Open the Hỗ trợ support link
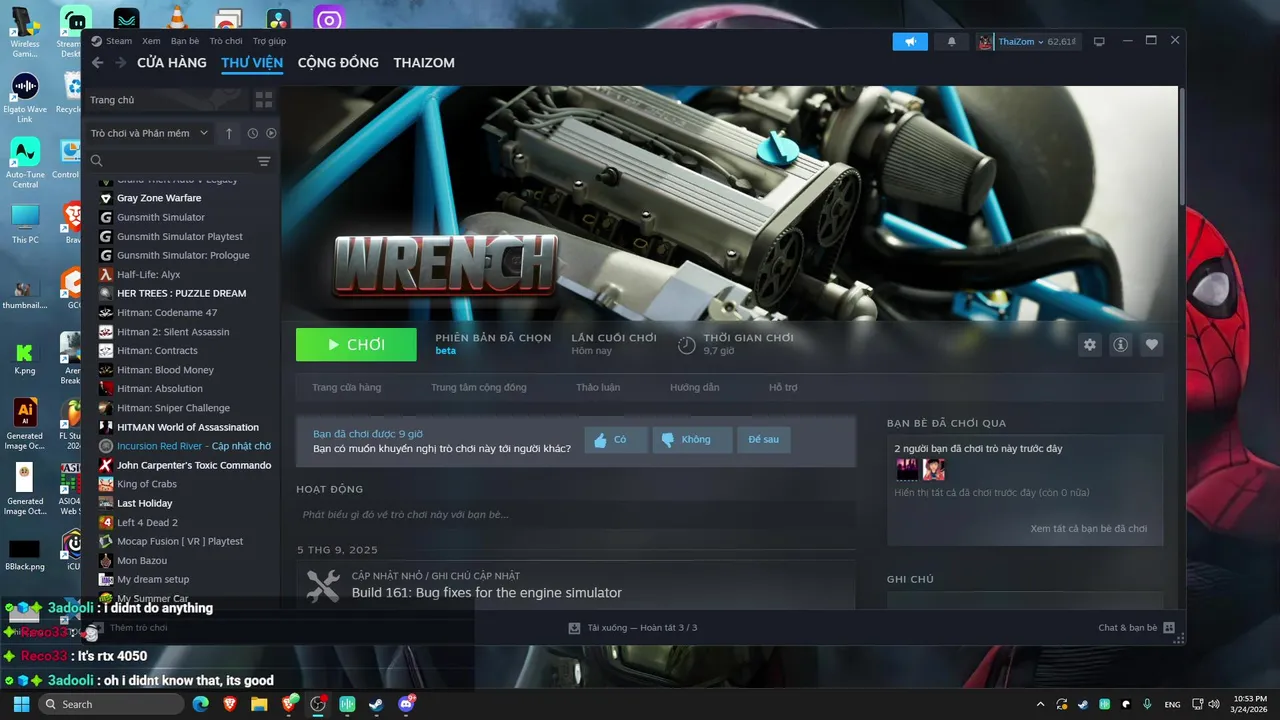Viewport: 1280px width, 720px height. [x=783, y=387]
